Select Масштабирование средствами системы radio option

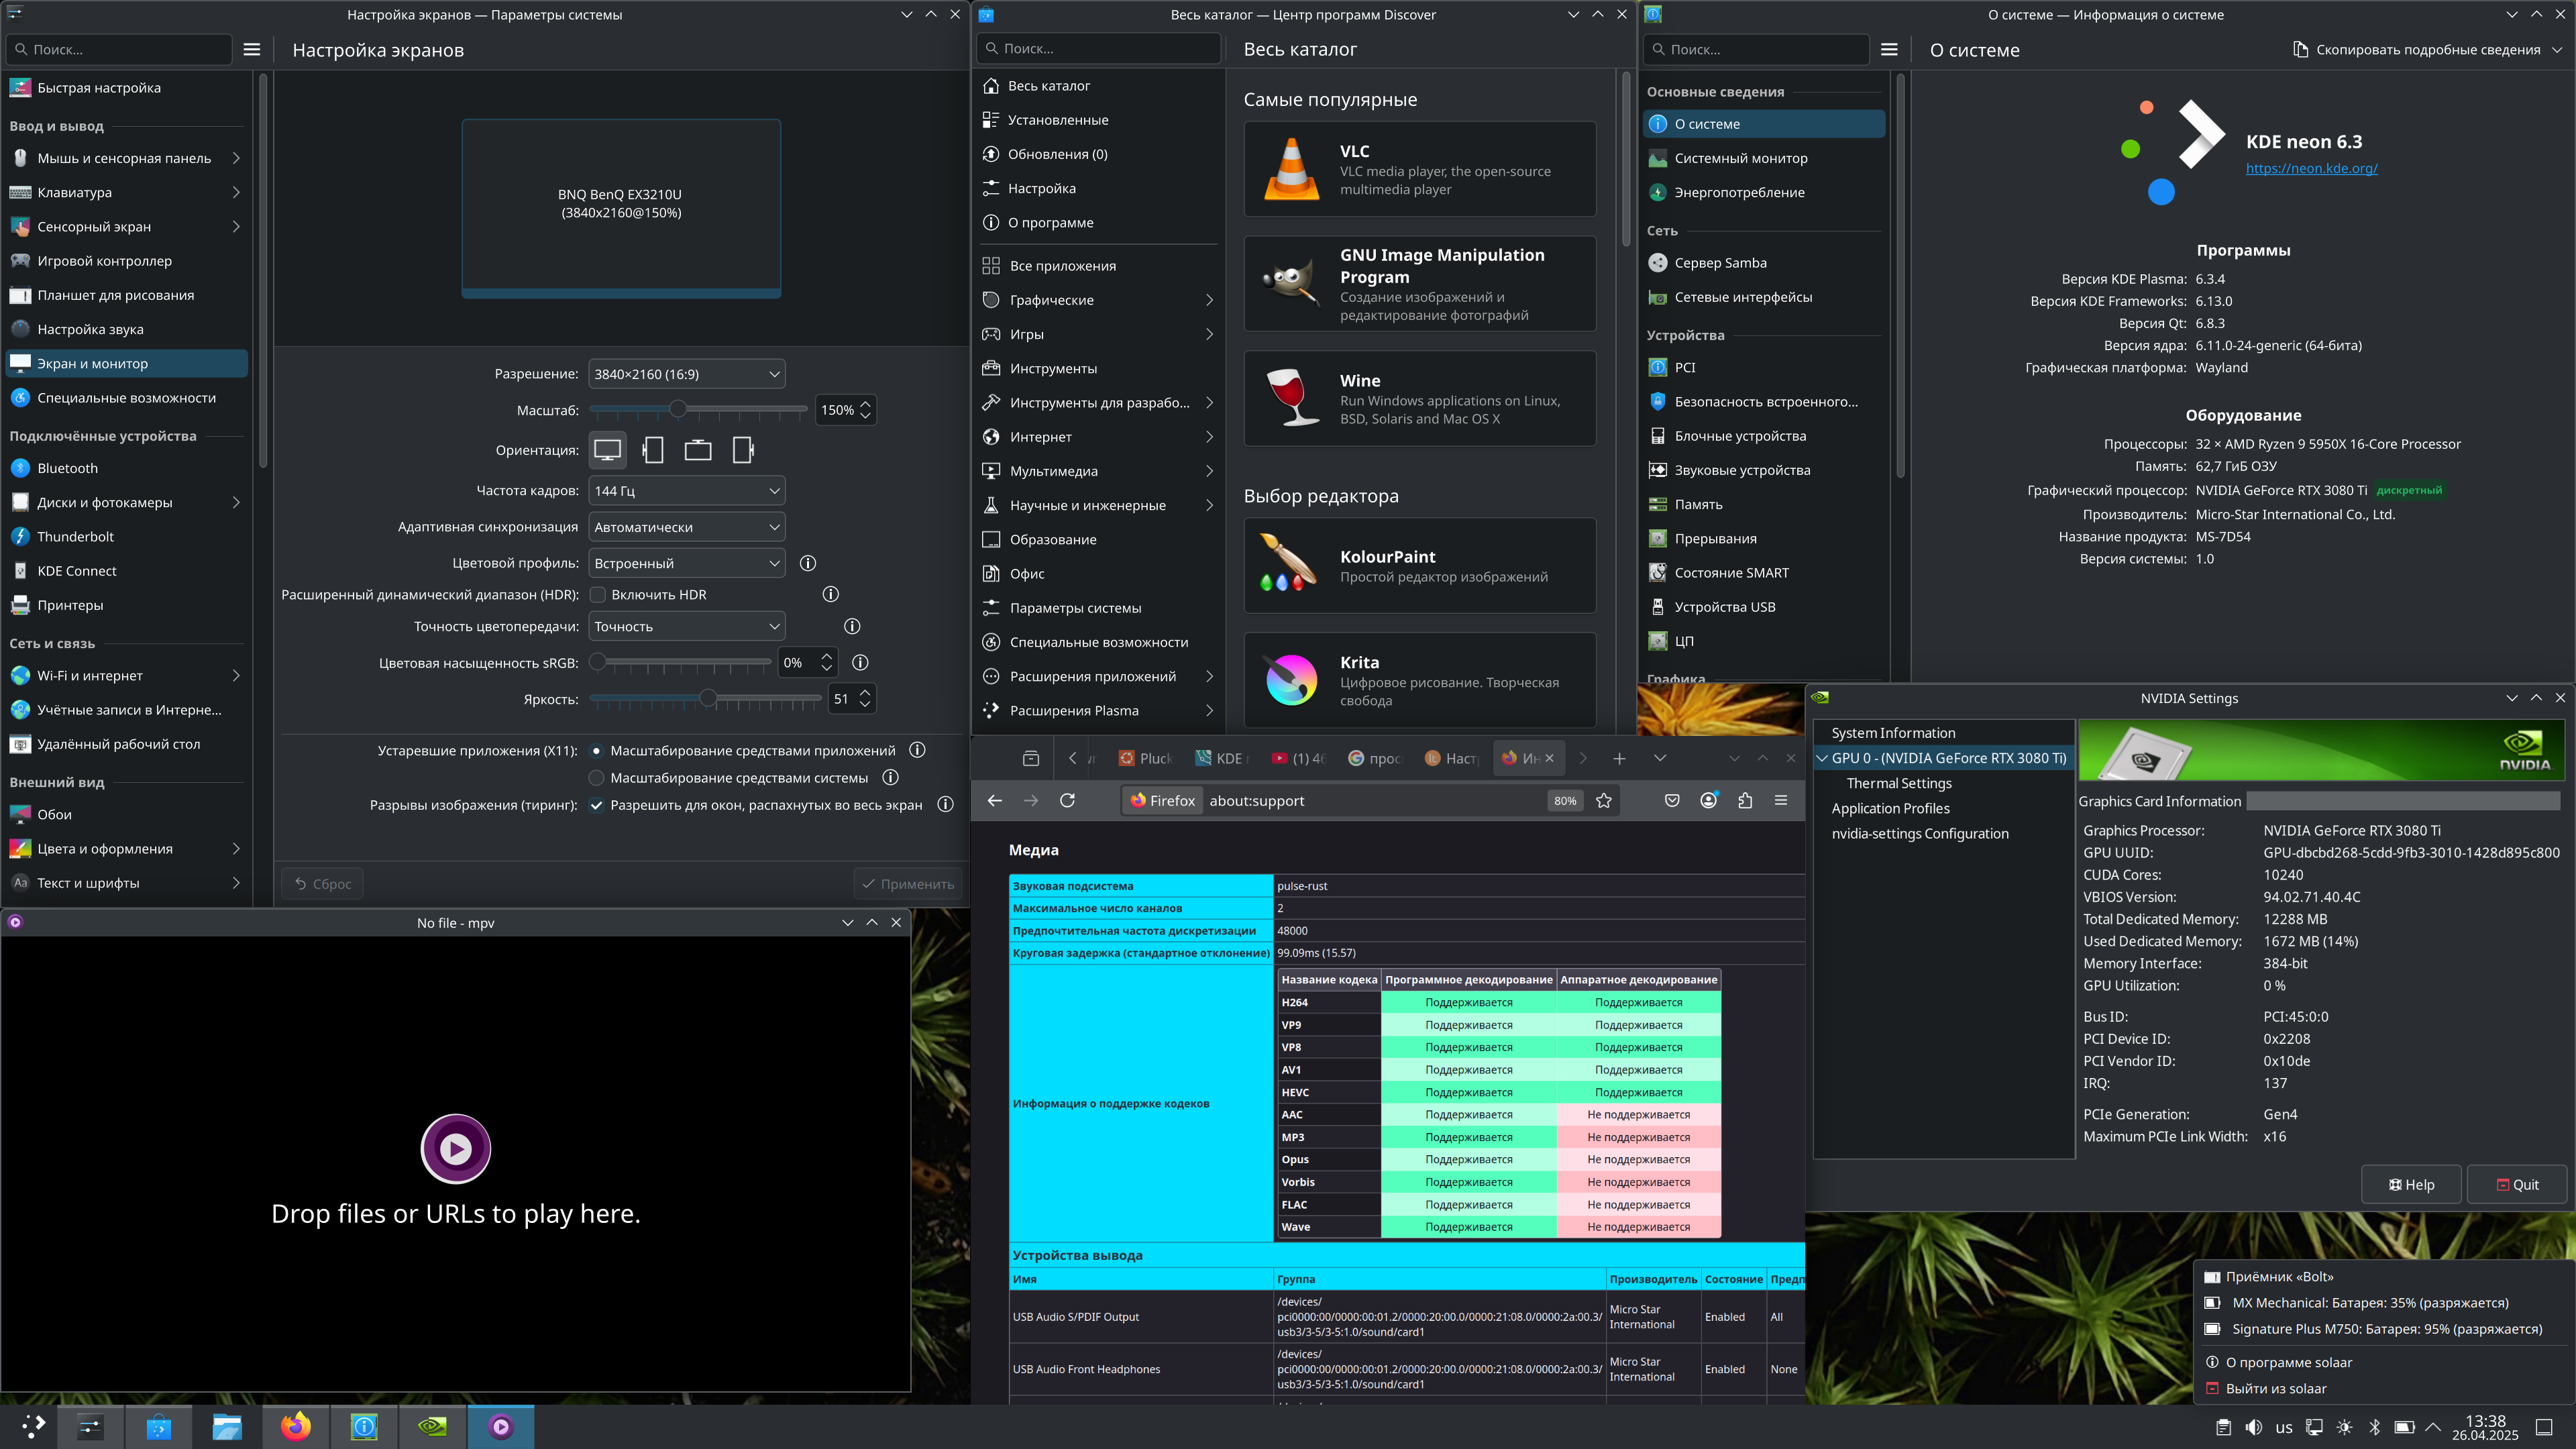597,777
